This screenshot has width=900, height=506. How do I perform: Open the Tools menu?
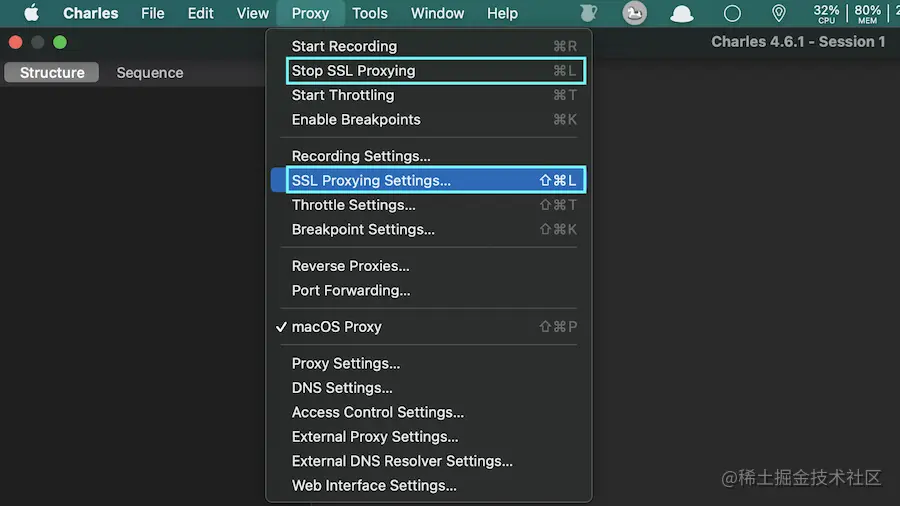(x=370, y=13)
